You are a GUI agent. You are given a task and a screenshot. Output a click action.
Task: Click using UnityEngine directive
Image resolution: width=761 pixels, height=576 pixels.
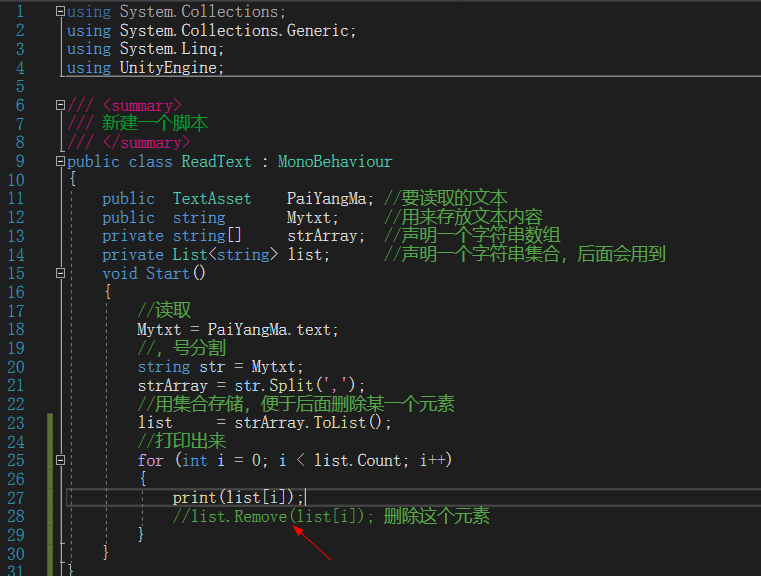[145, 67]
